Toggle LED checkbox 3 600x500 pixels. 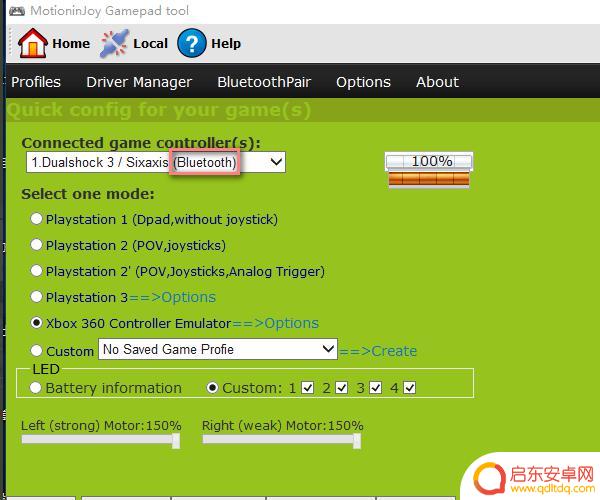click(x=376, y=388)
